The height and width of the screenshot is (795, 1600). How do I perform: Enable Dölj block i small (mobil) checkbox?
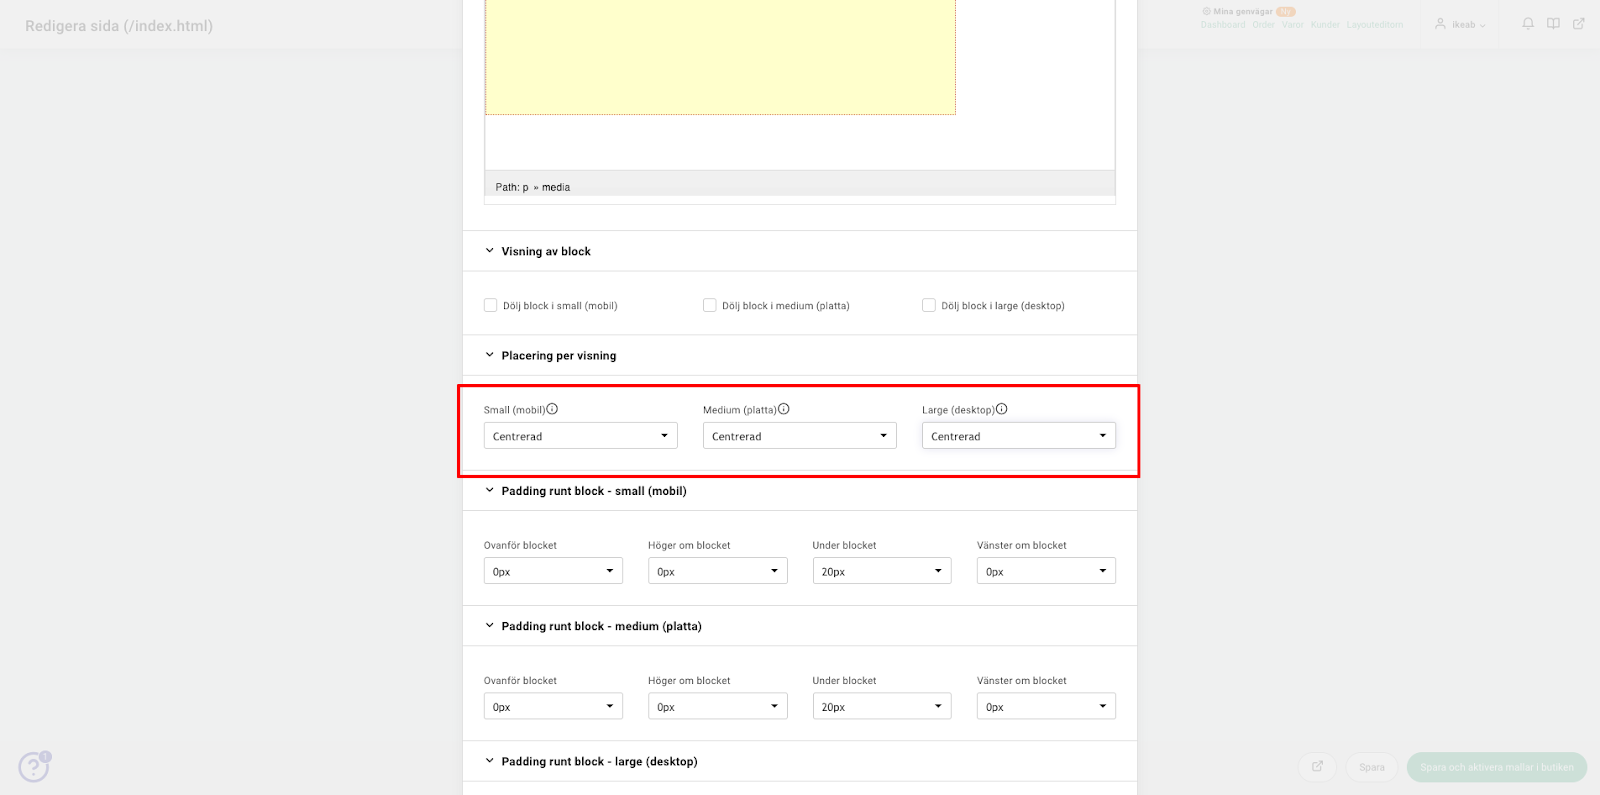491,305
